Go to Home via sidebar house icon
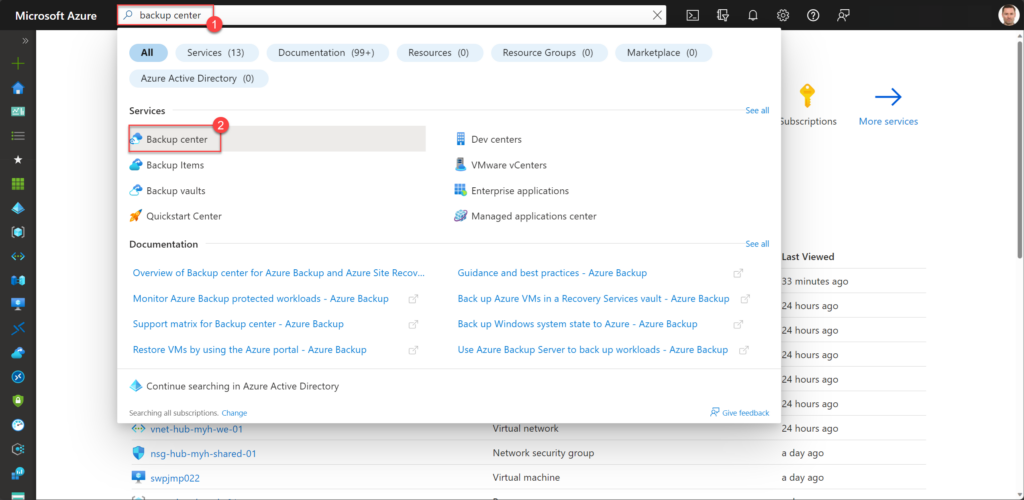The image size is (1024, 500). (18, 88)
